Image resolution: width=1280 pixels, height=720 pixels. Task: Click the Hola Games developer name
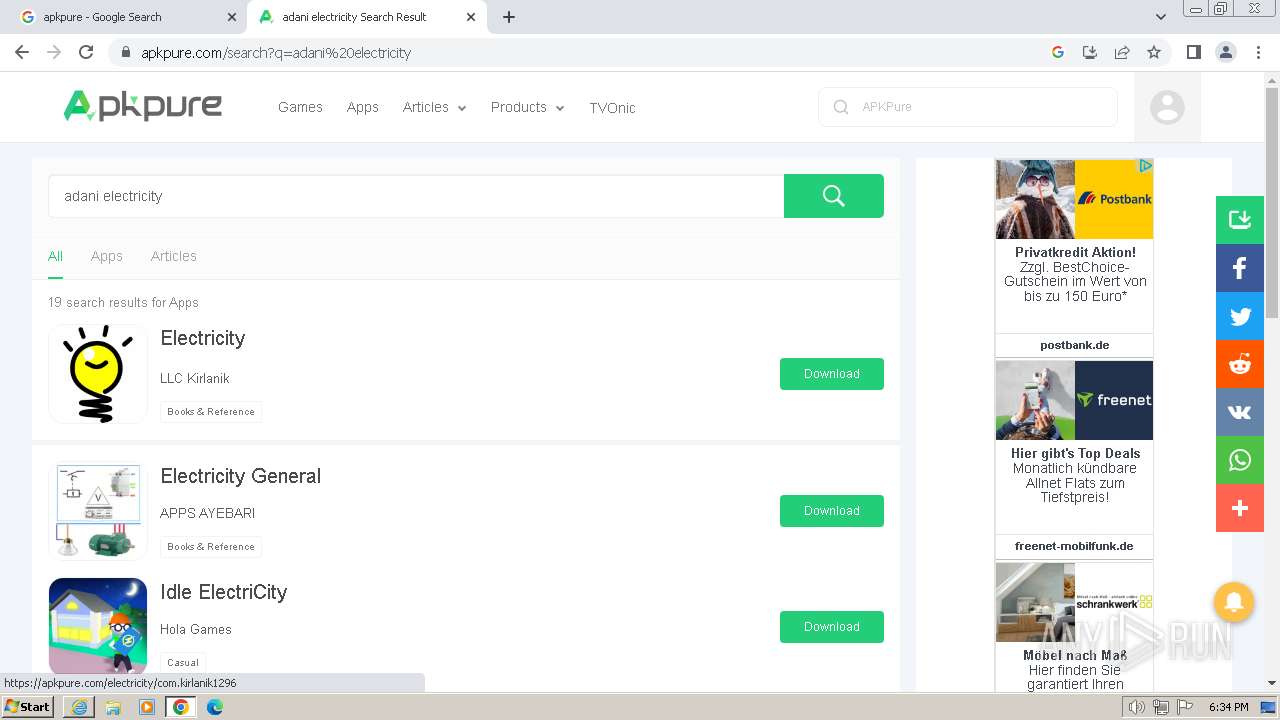click(x=196, y=629)
